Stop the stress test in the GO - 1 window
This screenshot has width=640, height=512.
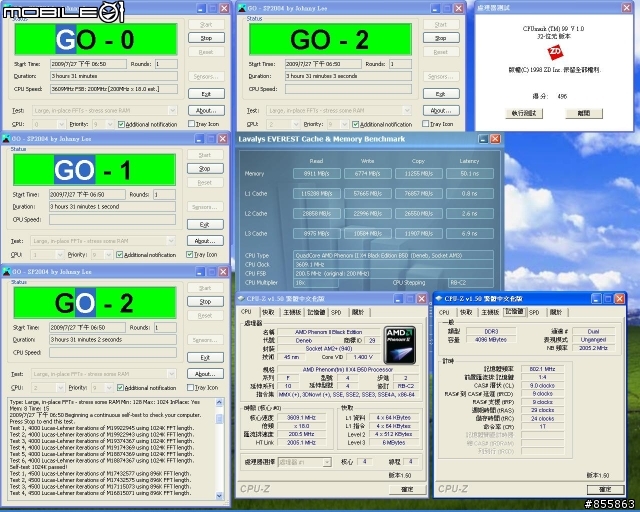[205, 169]
